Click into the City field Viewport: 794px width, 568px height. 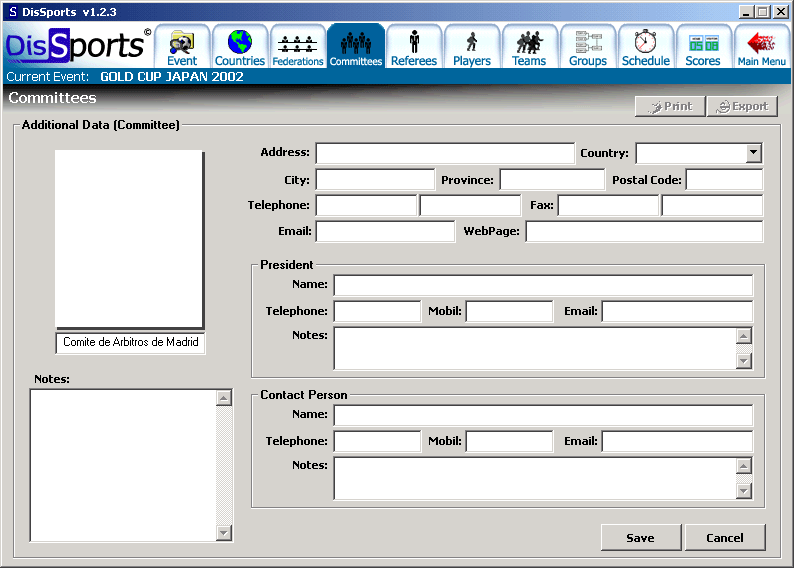pos(375,180)
